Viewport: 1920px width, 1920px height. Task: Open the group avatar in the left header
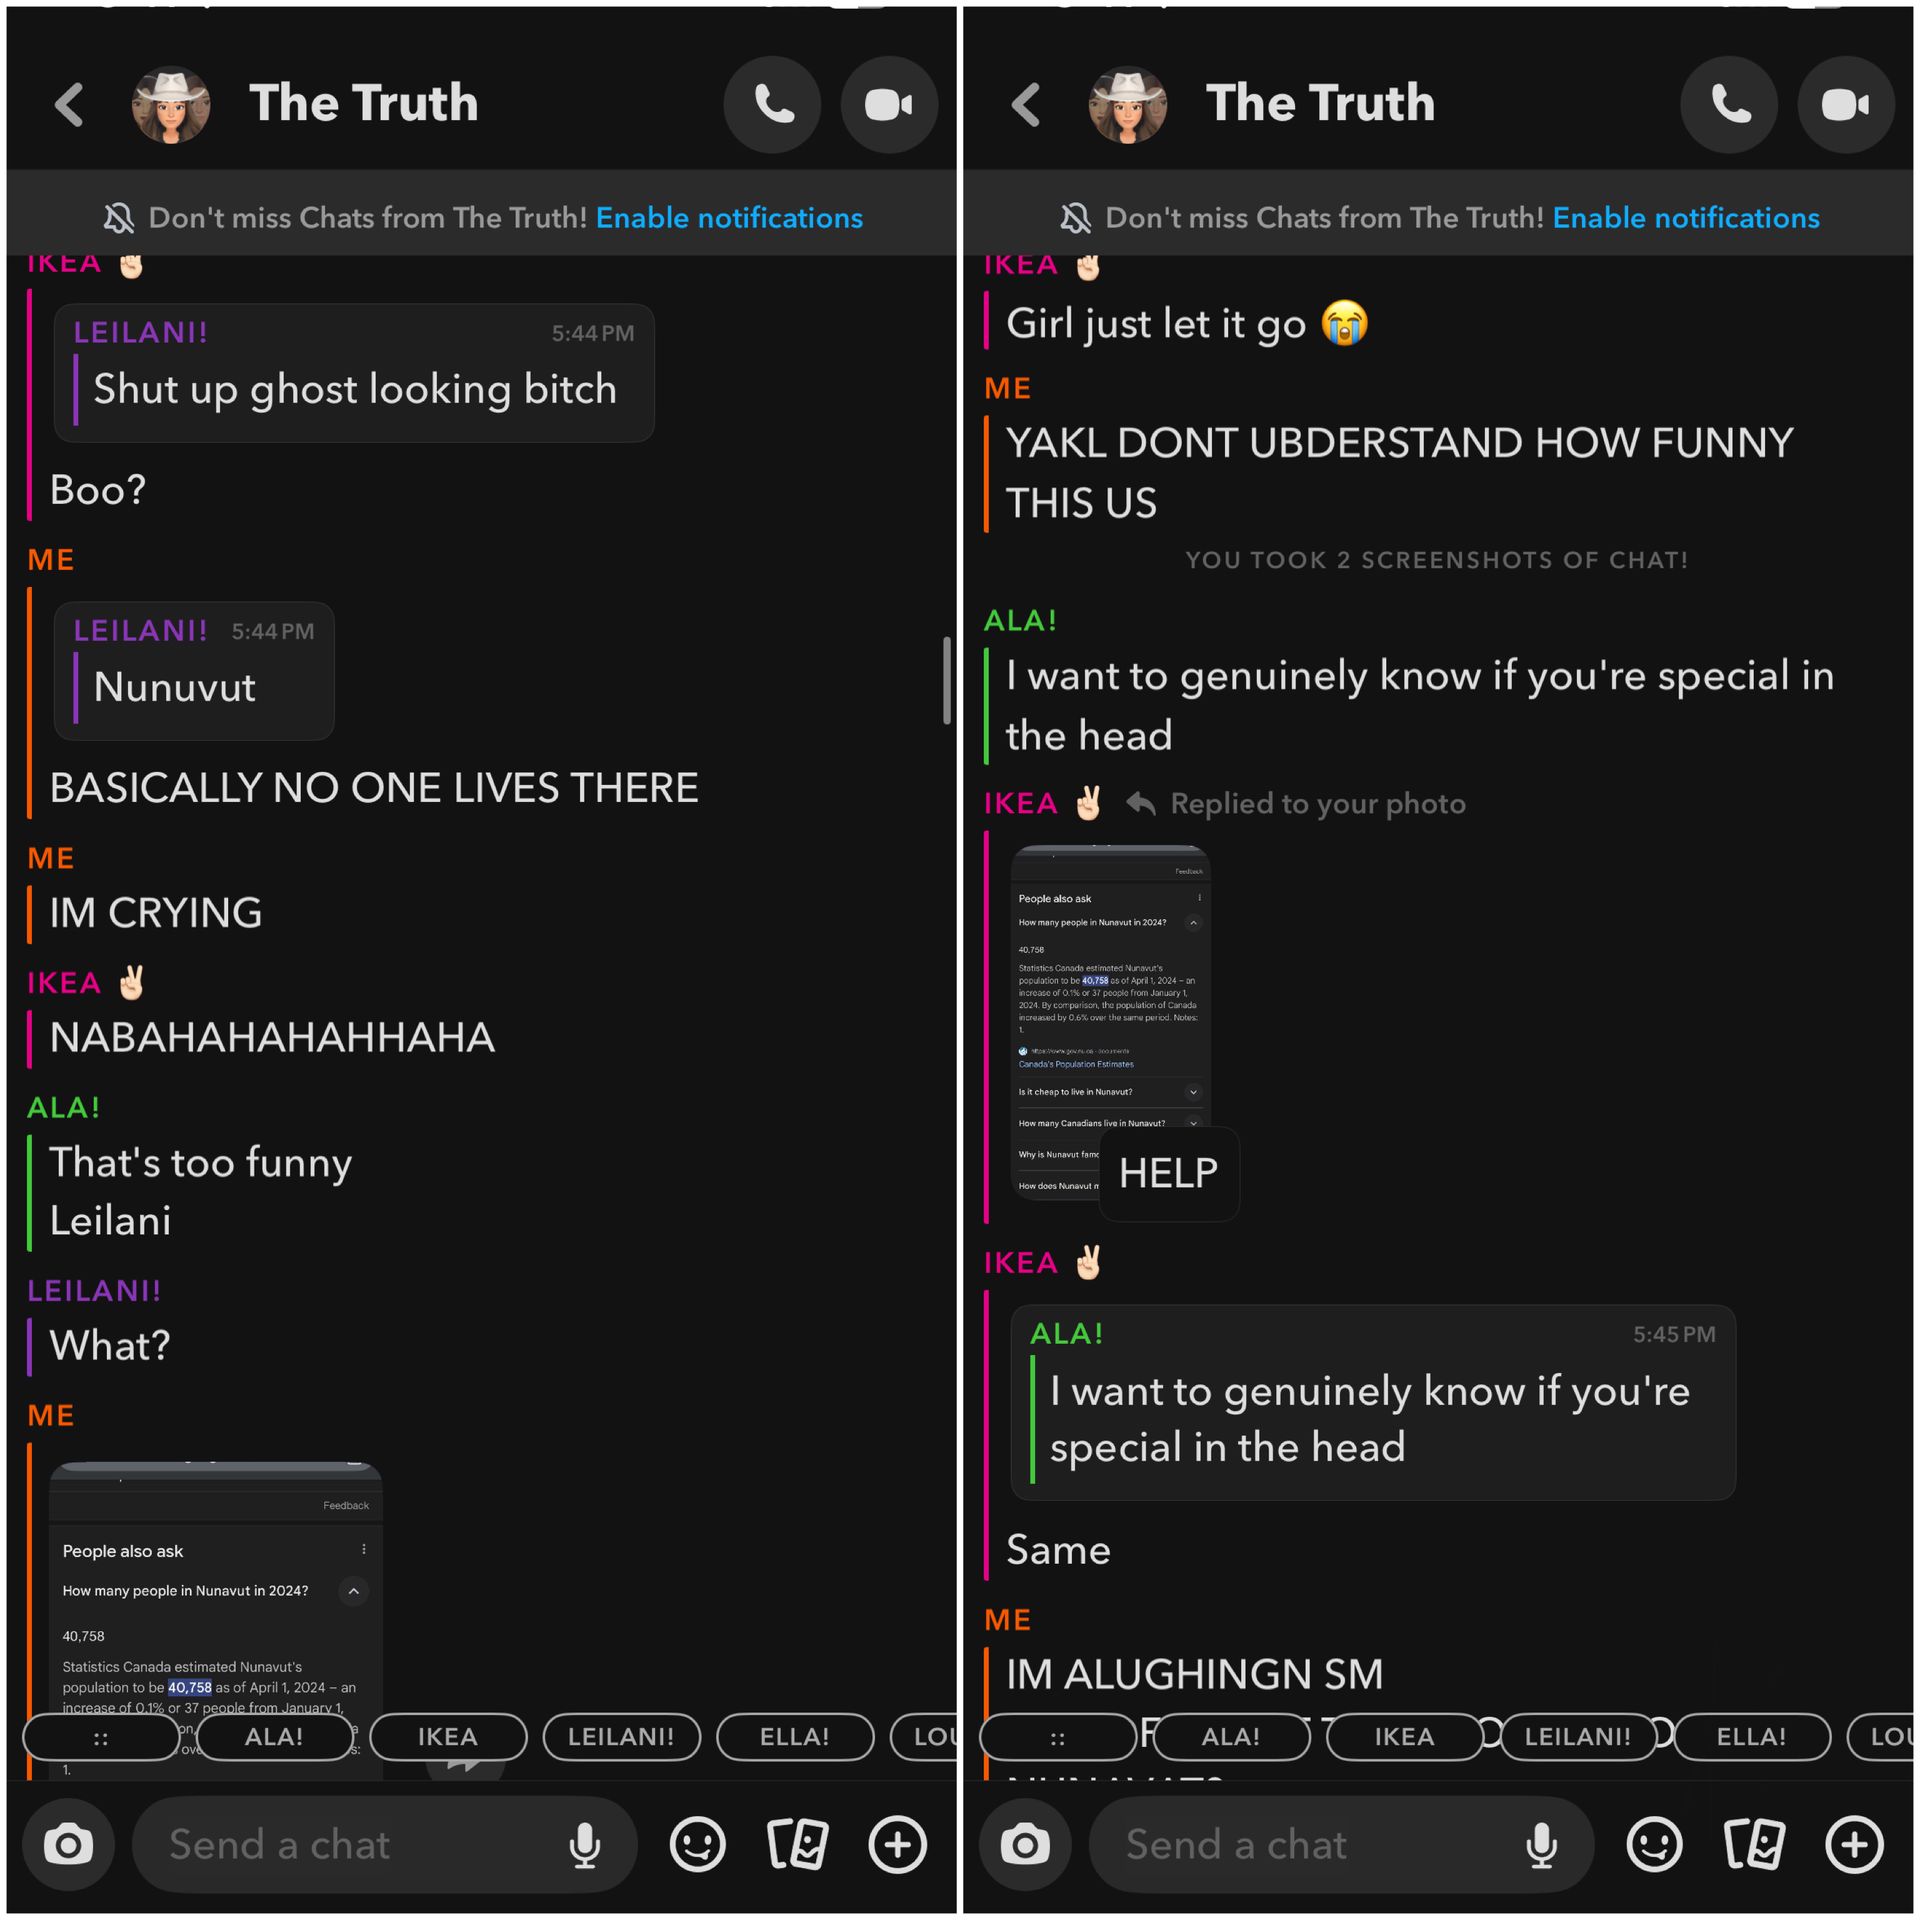pyautogui.click(x=171, y=104)
